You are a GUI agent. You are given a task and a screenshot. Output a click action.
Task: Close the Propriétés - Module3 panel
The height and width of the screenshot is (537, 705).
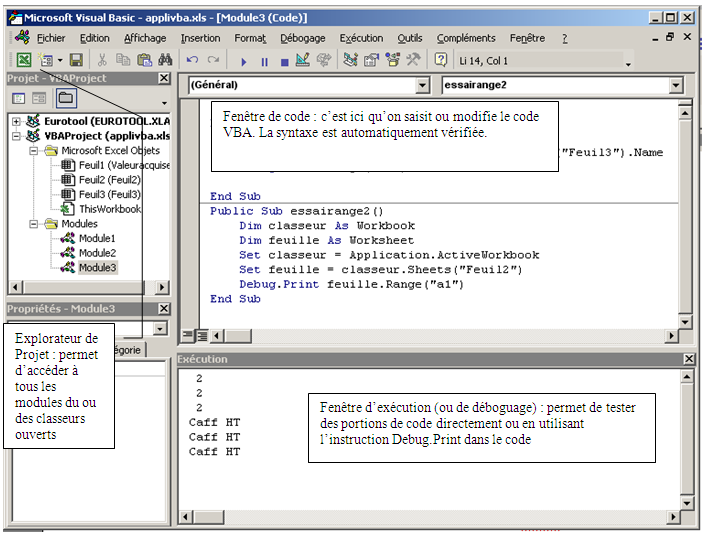click(x=165, y=309)
